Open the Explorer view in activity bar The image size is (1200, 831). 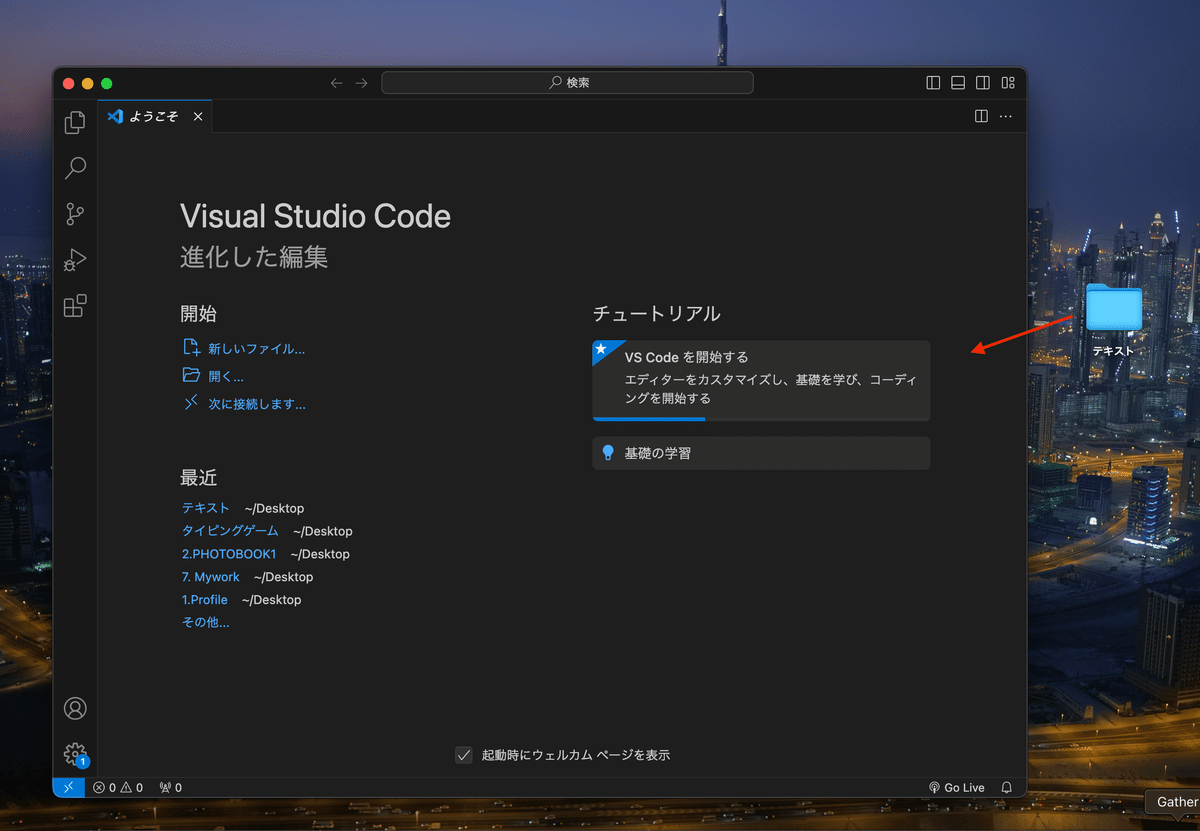point(75,122)
